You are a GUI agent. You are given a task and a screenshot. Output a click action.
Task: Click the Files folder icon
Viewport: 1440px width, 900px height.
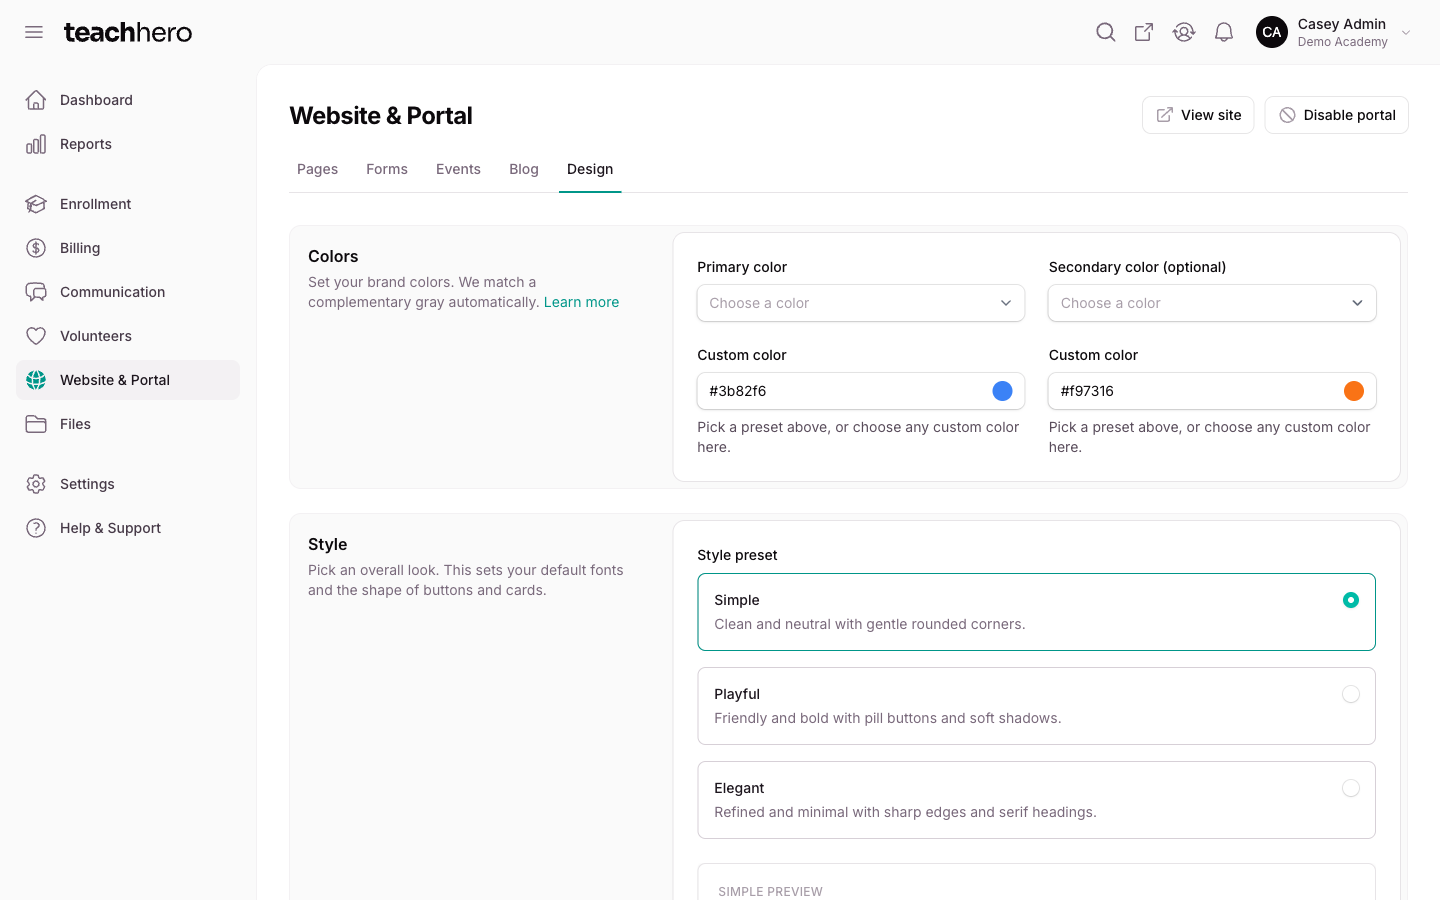(36, 424)
